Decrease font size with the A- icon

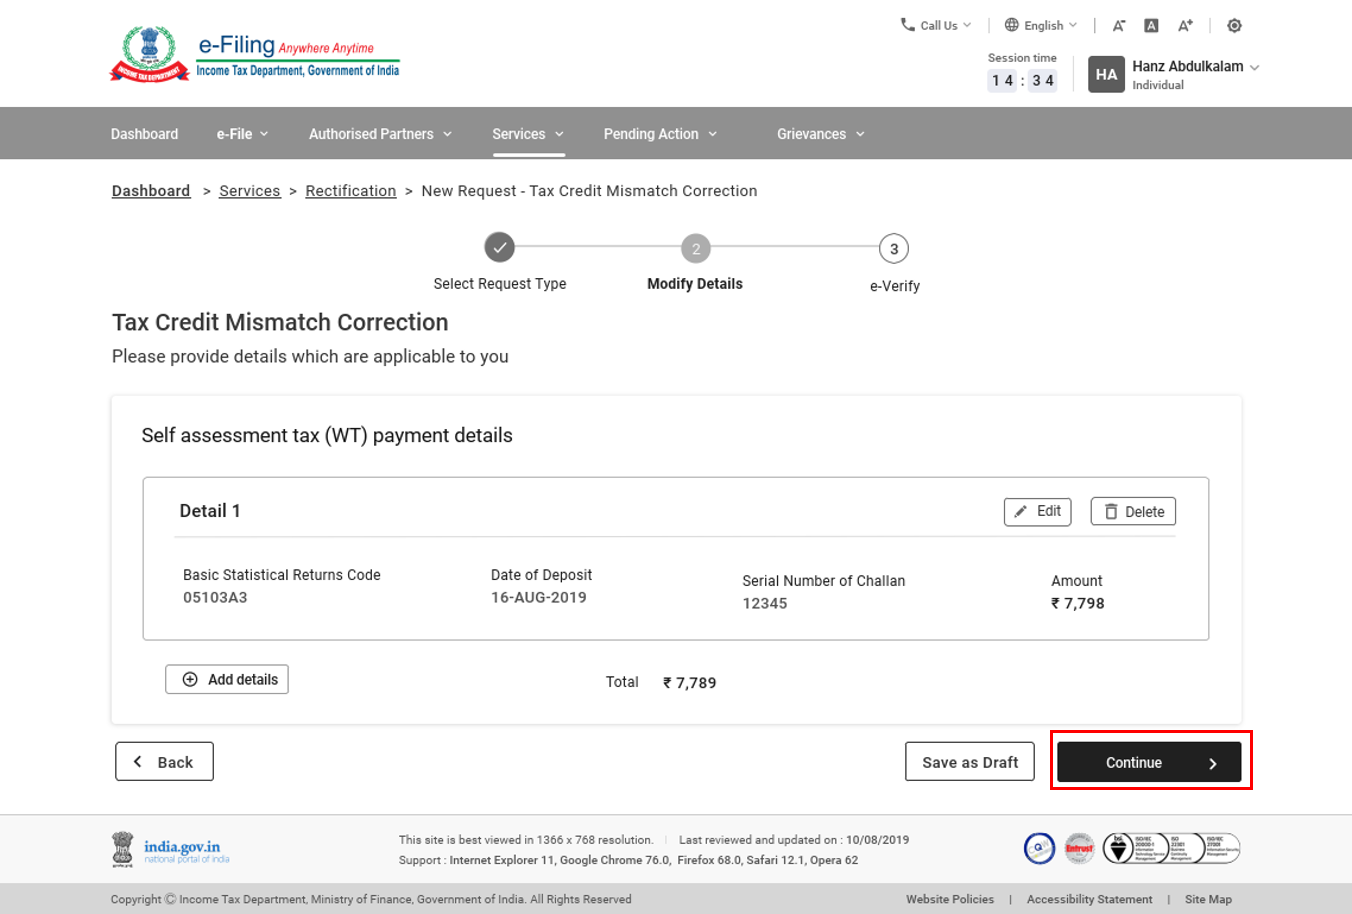1119,26
